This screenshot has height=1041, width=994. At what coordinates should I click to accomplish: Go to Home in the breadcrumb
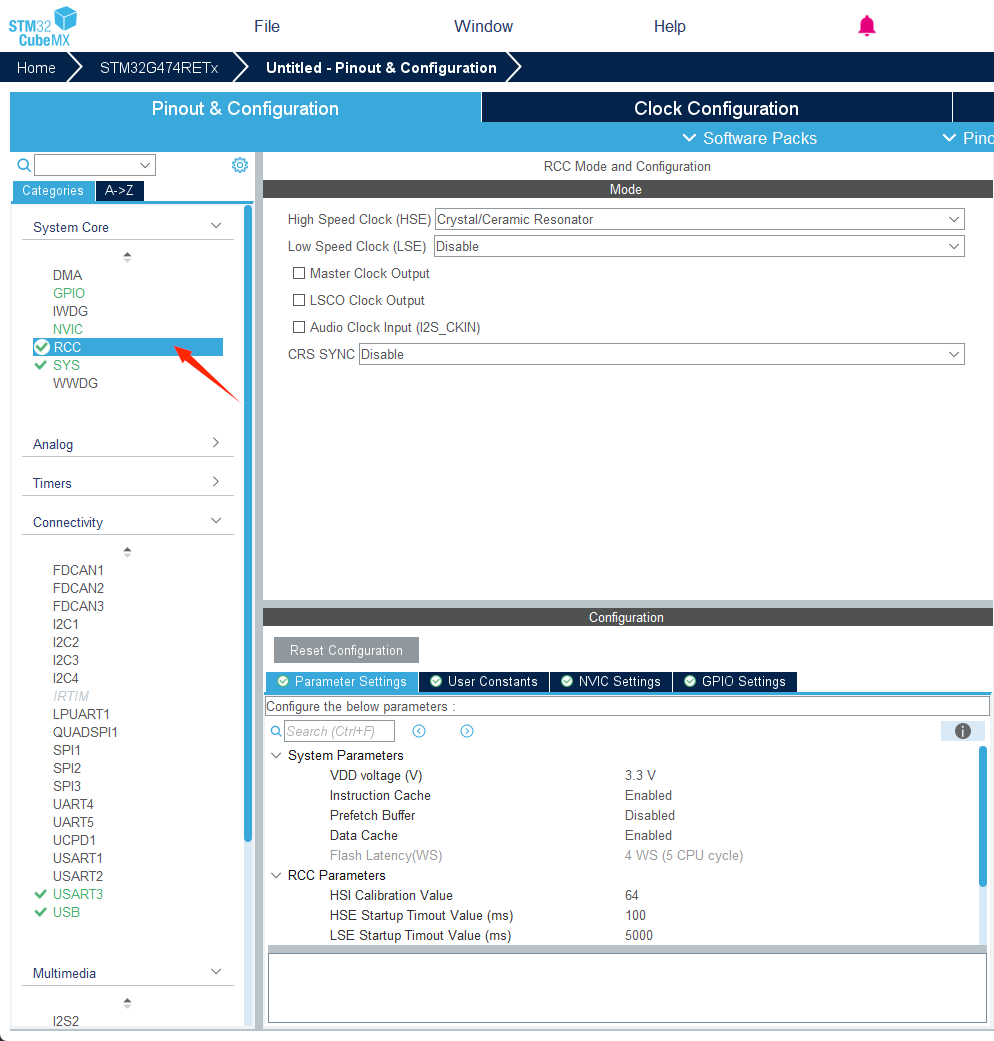pyautogui.click(x=36, y=68)
